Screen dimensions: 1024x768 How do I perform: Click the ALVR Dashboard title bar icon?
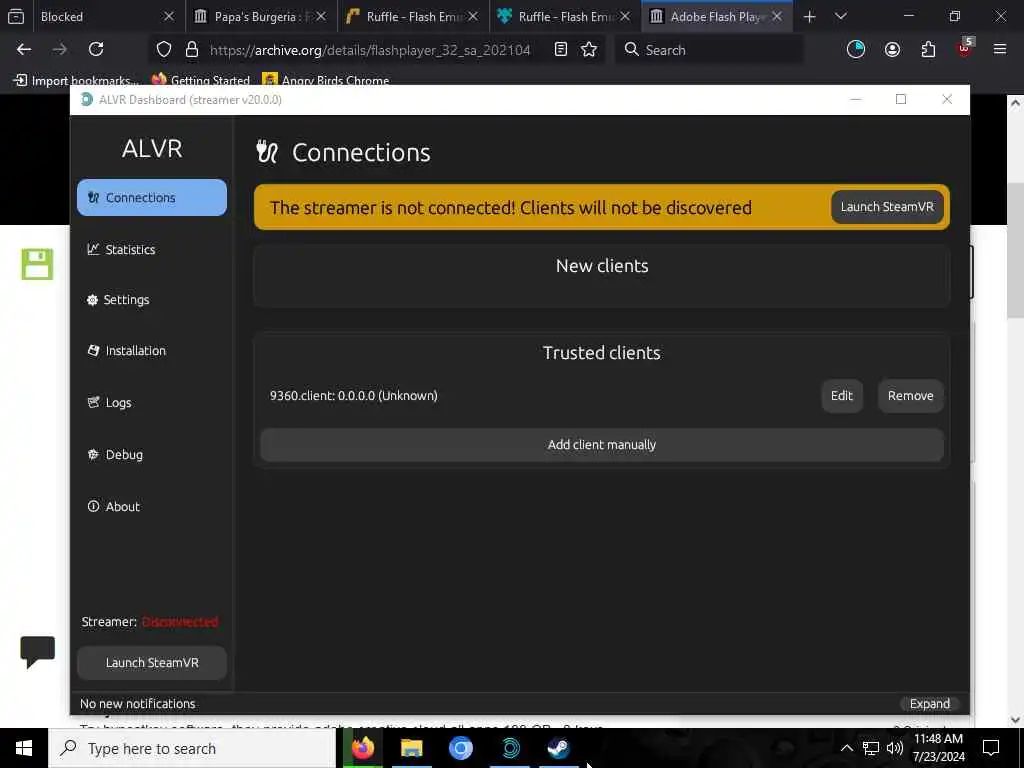[86, 99]
